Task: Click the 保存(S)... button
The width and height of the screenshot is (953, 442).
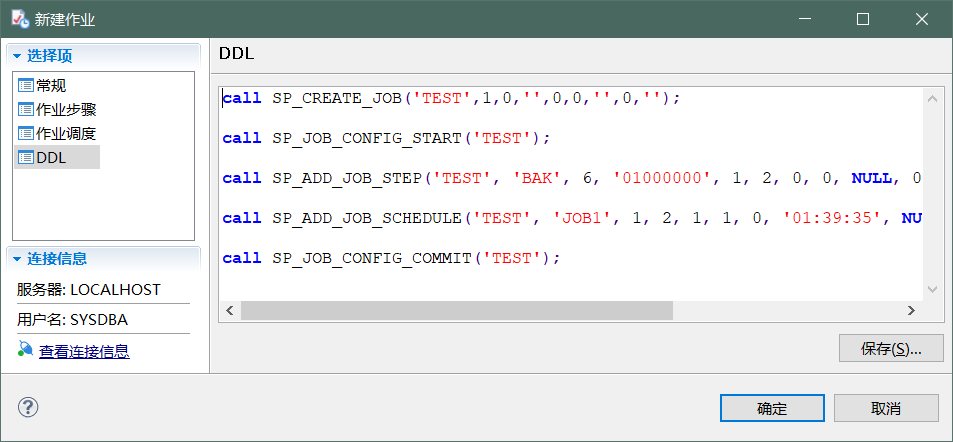Action: [891, 348]
